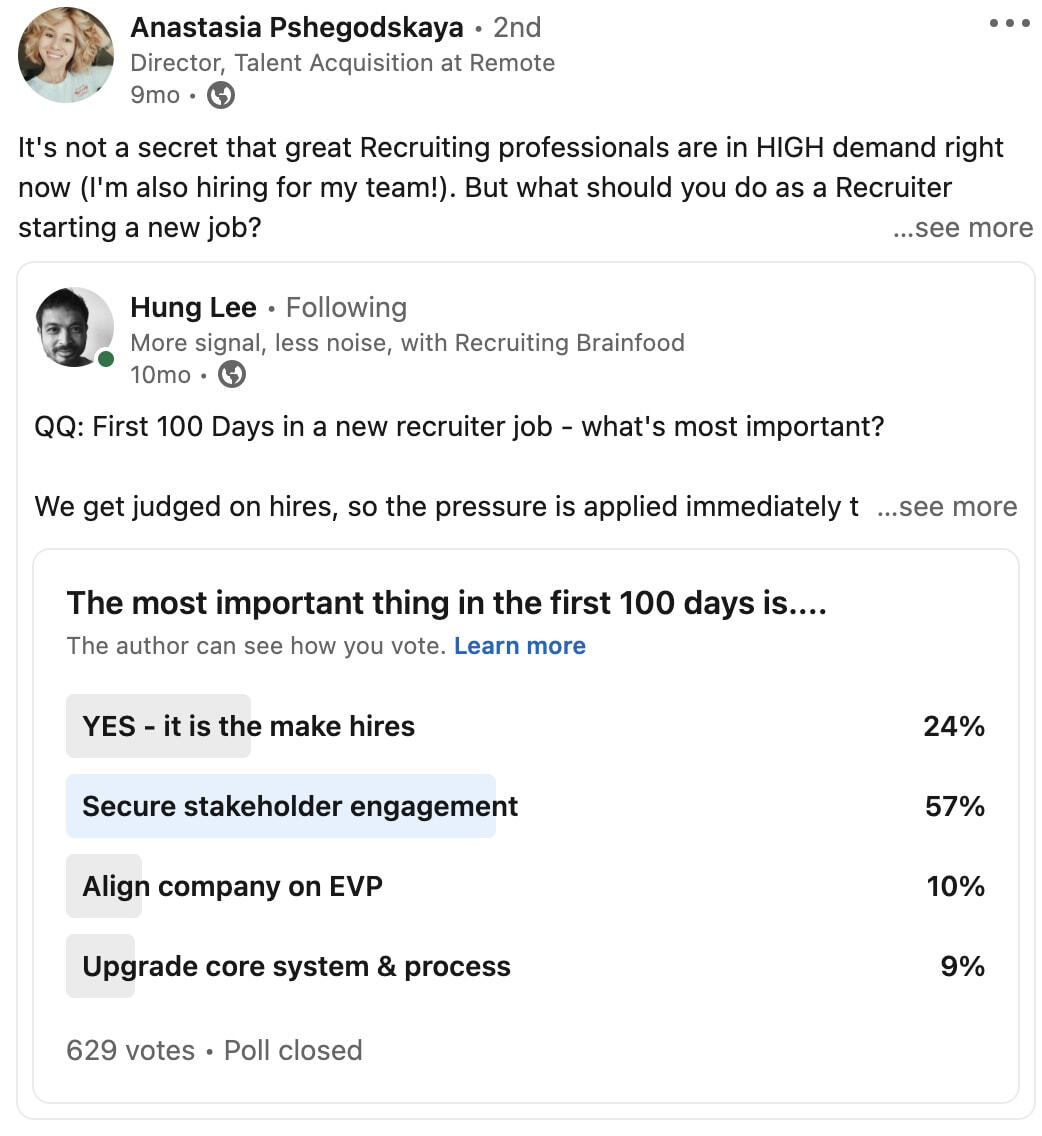Image resolution: width=1042 pixels, height=1136 pixels.
Task: Click the 2nd connection degree indicator
Action: pos(516,27)
